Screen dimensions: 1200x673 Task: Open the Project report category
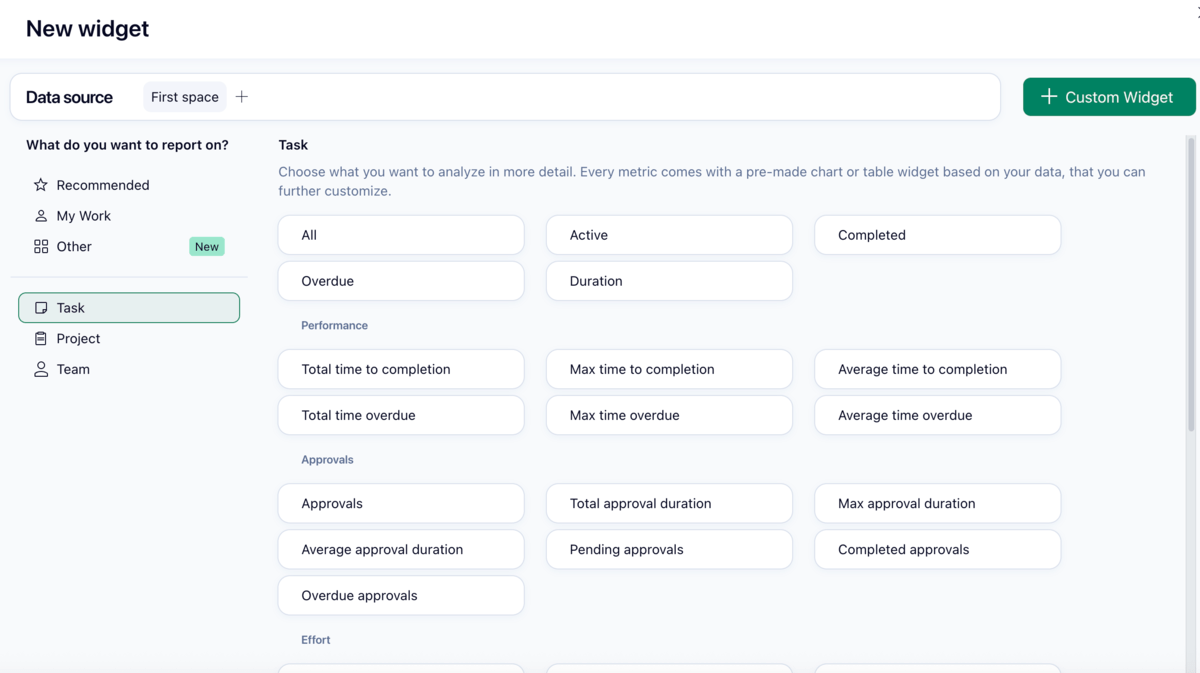(78, 339)
